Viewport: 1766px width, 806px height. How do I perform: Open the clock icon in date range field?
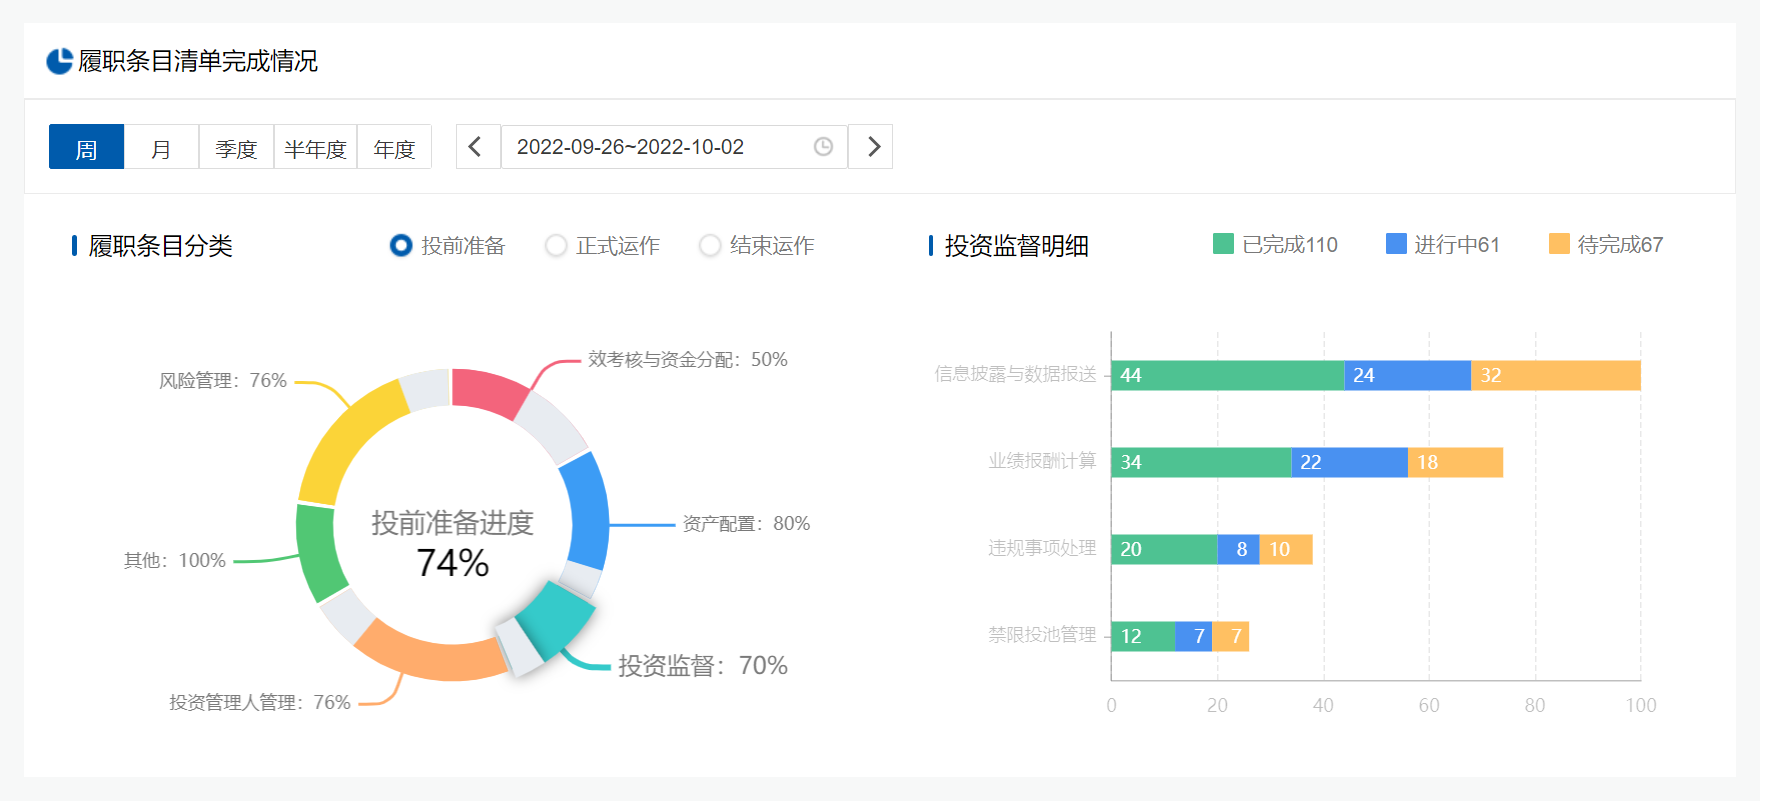pos(823,147)
